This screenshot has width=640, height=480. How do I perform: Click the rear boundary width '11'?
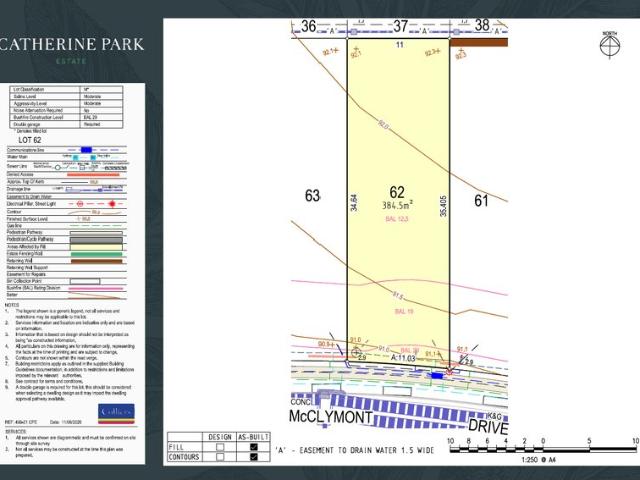click(x=400, y=44)
